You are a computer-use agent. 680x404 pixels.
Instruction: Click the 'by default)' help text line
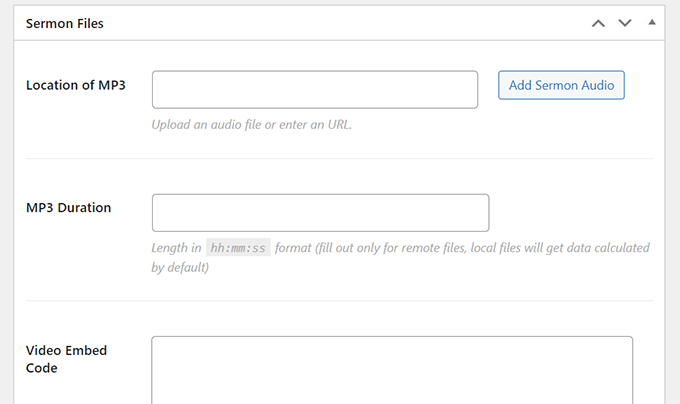tap(180, 268)
